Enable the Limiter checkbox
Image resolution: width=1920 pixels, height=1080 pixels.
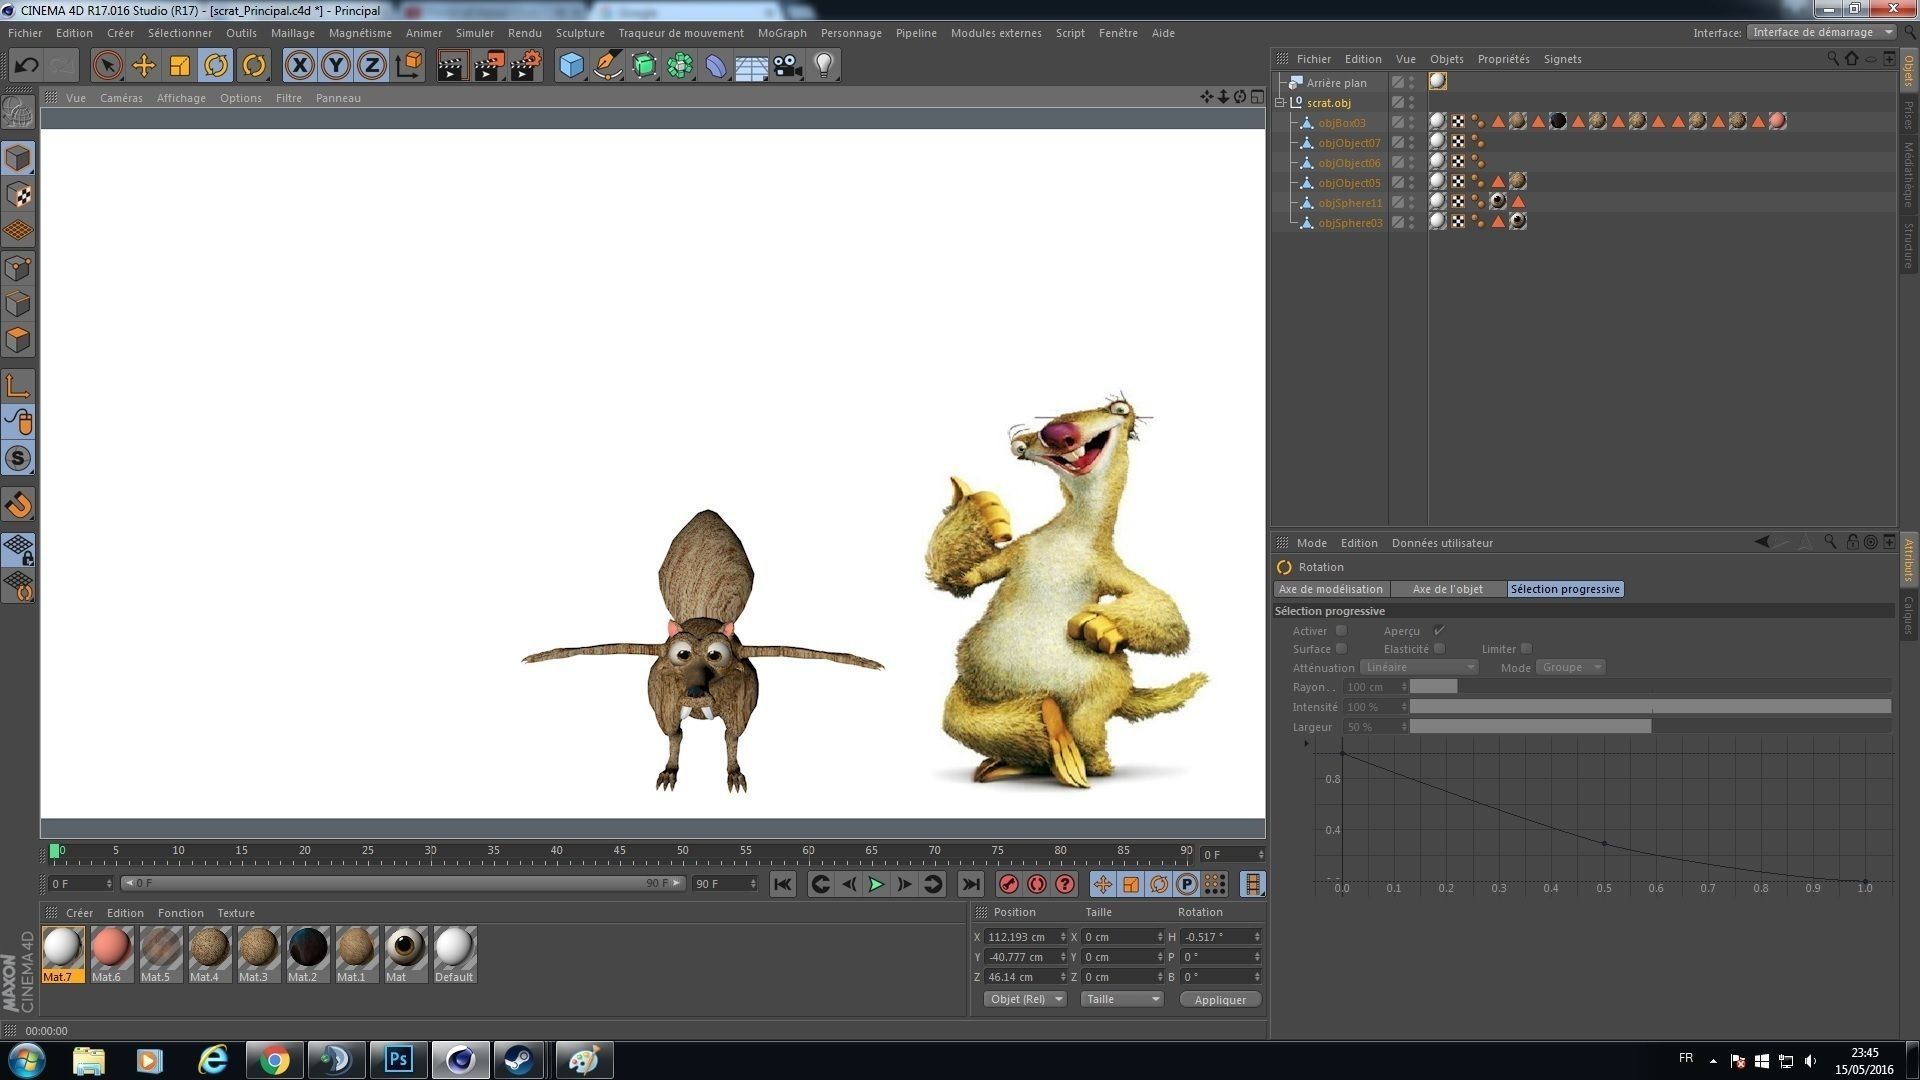1526,649
